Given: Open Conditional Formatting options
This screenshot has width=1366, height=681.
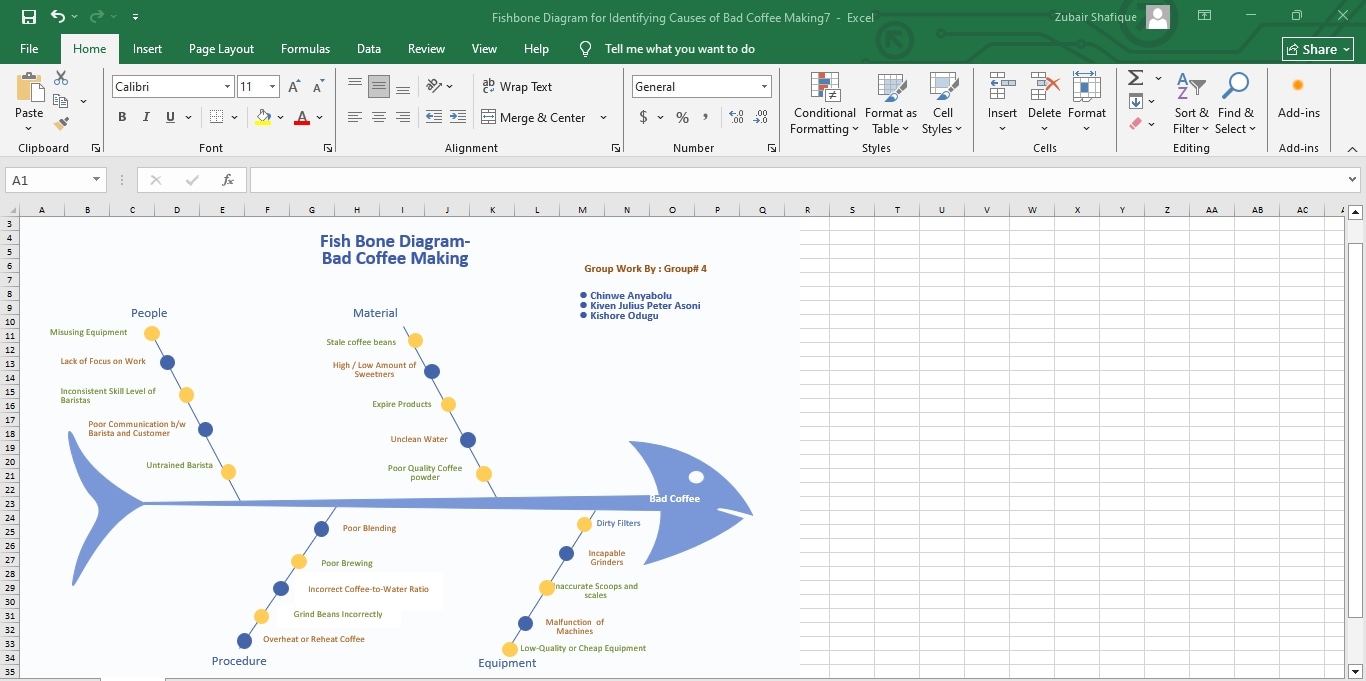Looking at the screenshot, I should [823, 105].
